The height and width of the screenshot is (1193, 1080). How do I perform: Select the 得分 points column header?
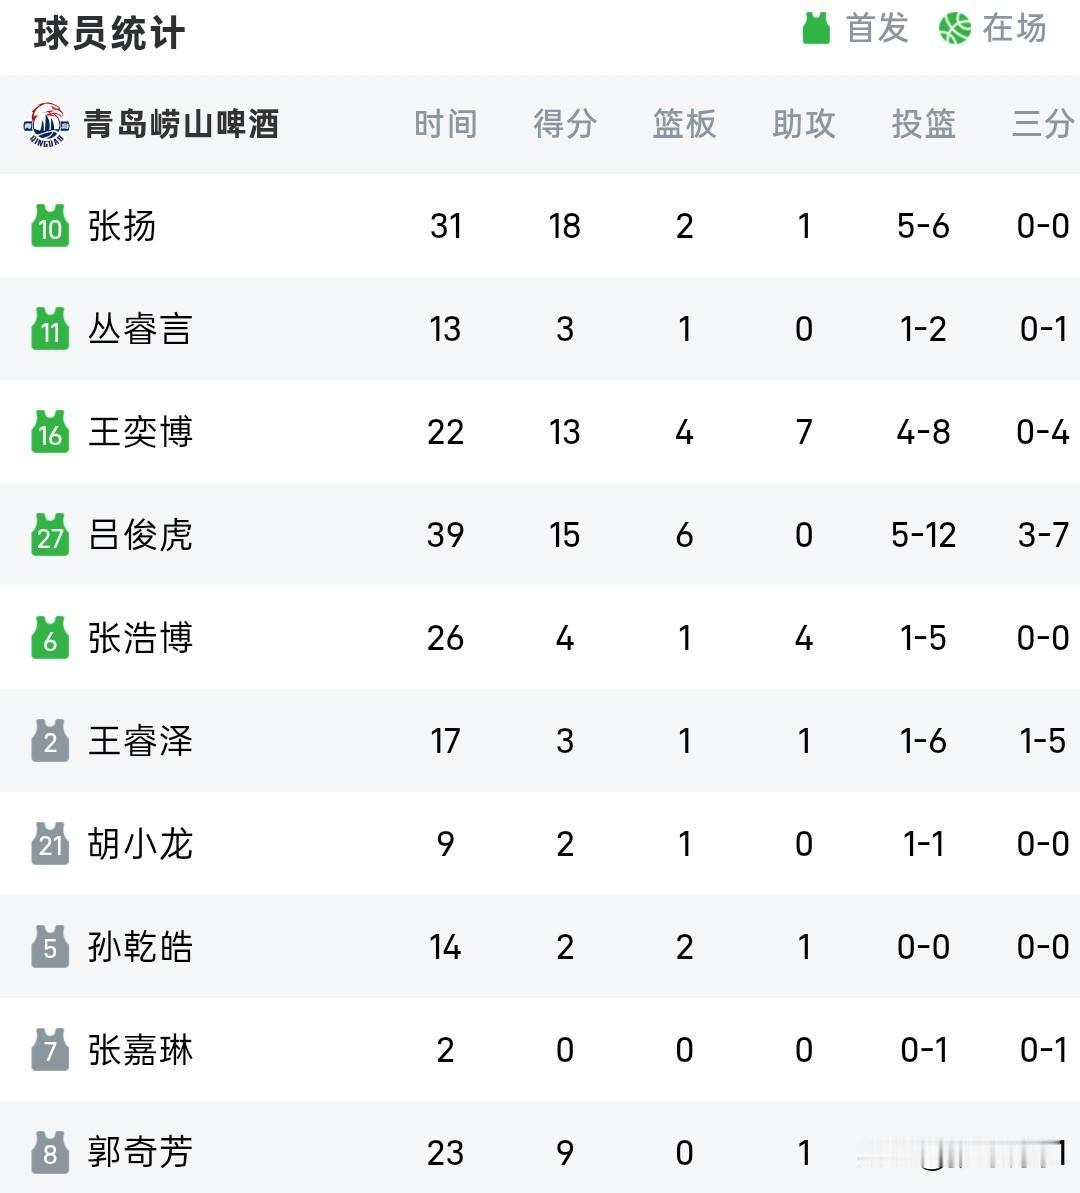565,123
